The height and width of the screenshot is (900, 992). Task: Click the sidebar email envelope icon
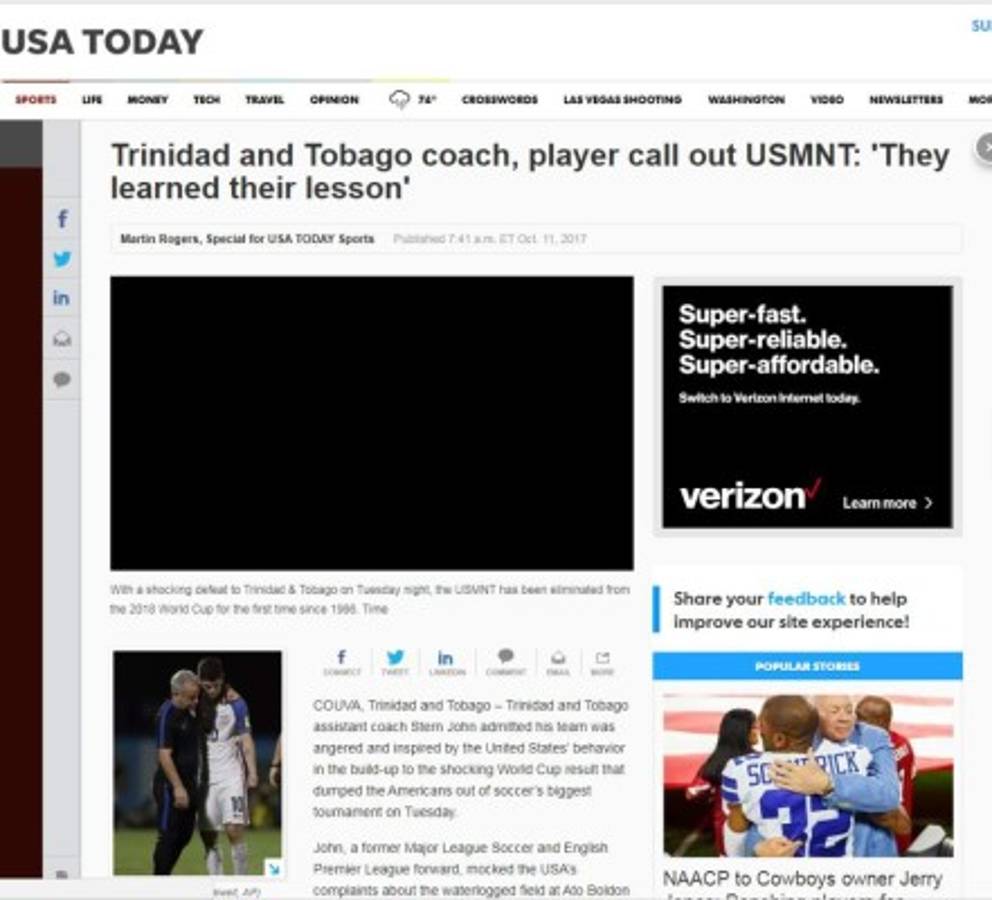coord(62,339)
